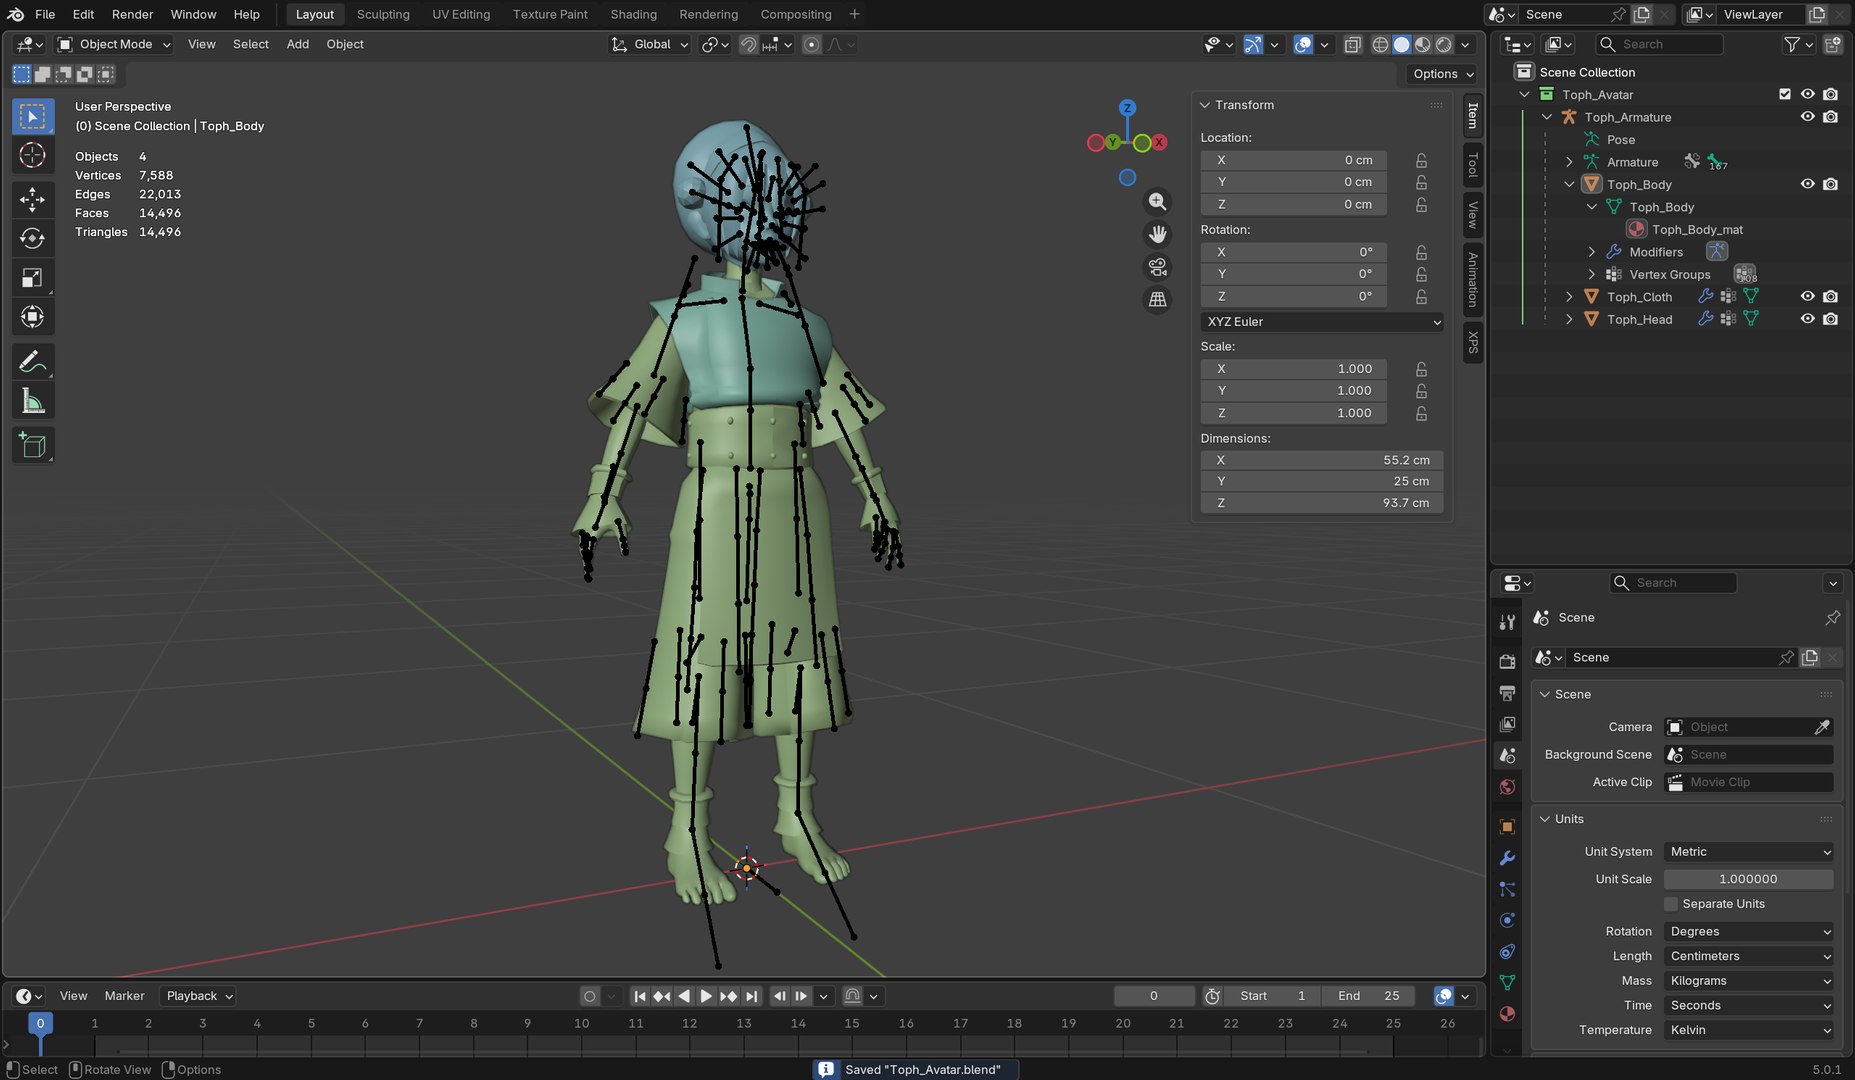Open the Tool properties tab icon
Screen dimensions: 1855x1080
coord(1507,622)
